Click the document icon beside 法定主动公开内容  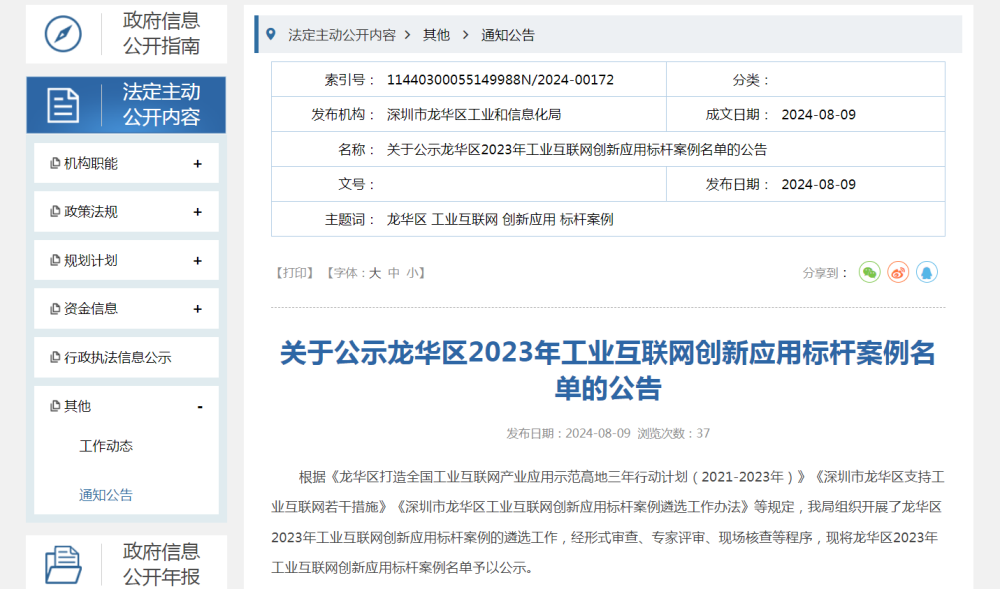pos(63,105)
